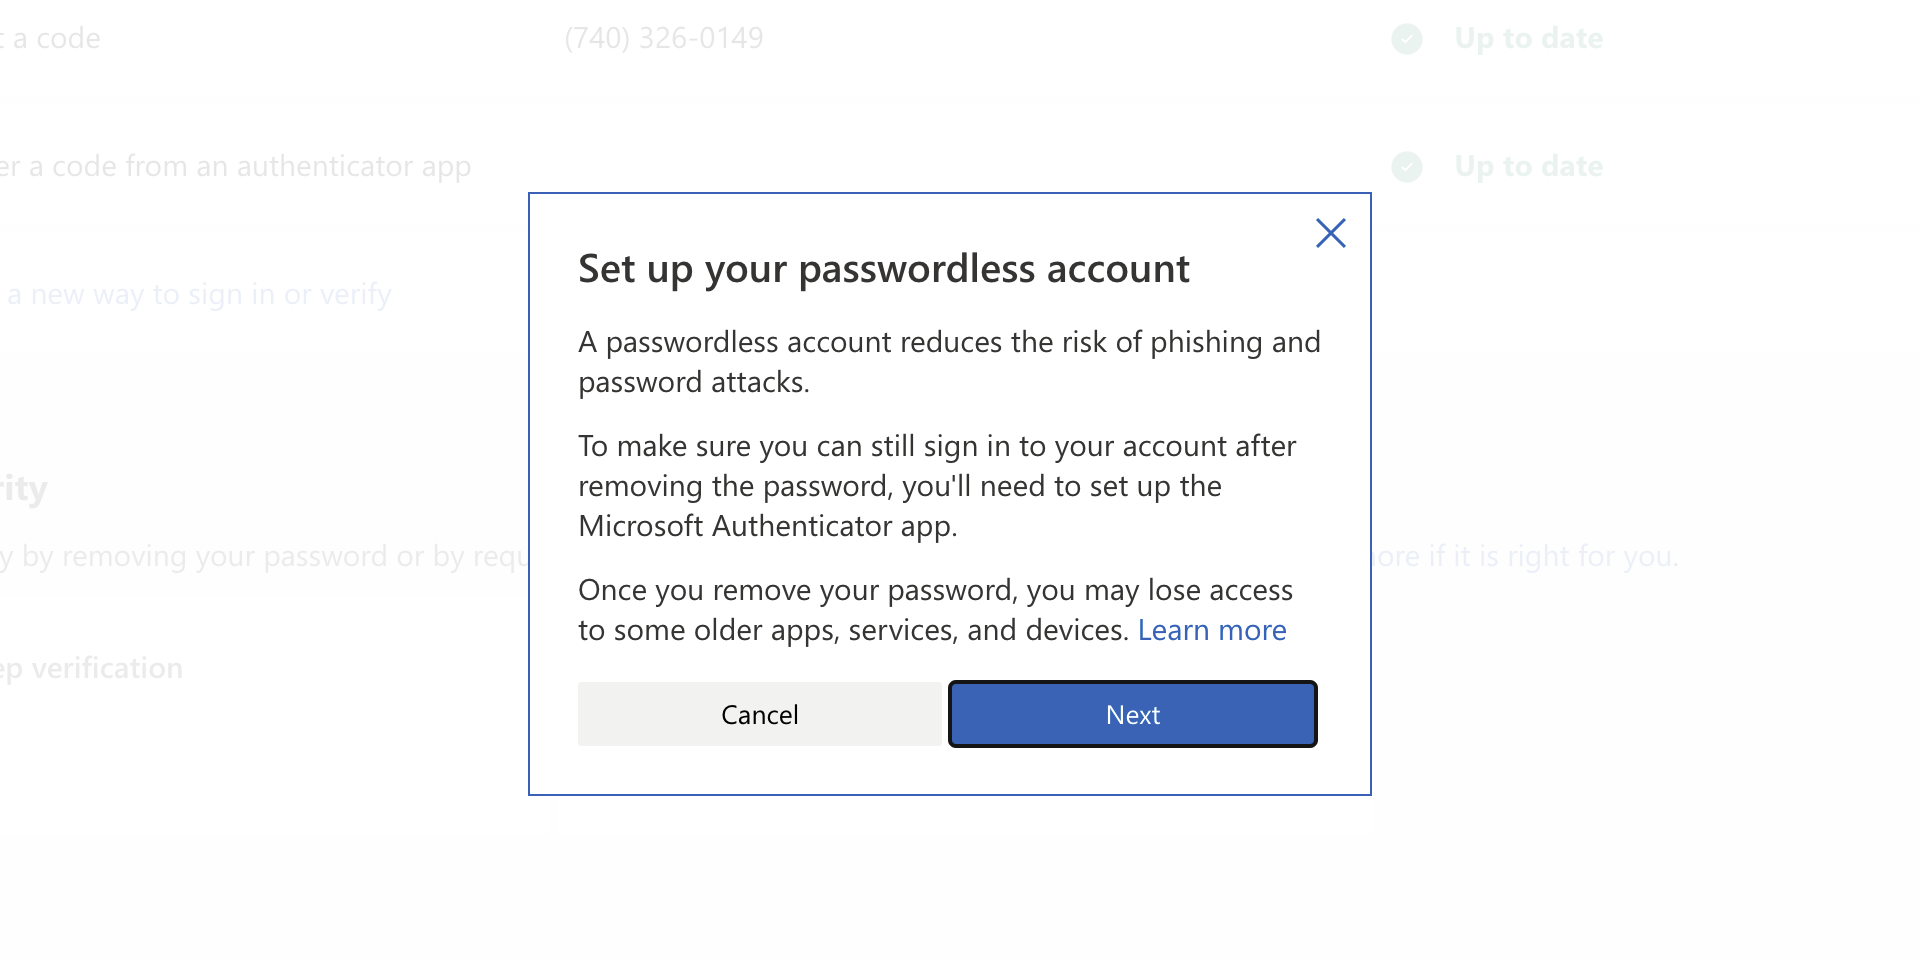Click the "Set up your passwordless account" title
Image resolution: width=1920 pixels, height=960 pixels.
(x=883, y=268)
